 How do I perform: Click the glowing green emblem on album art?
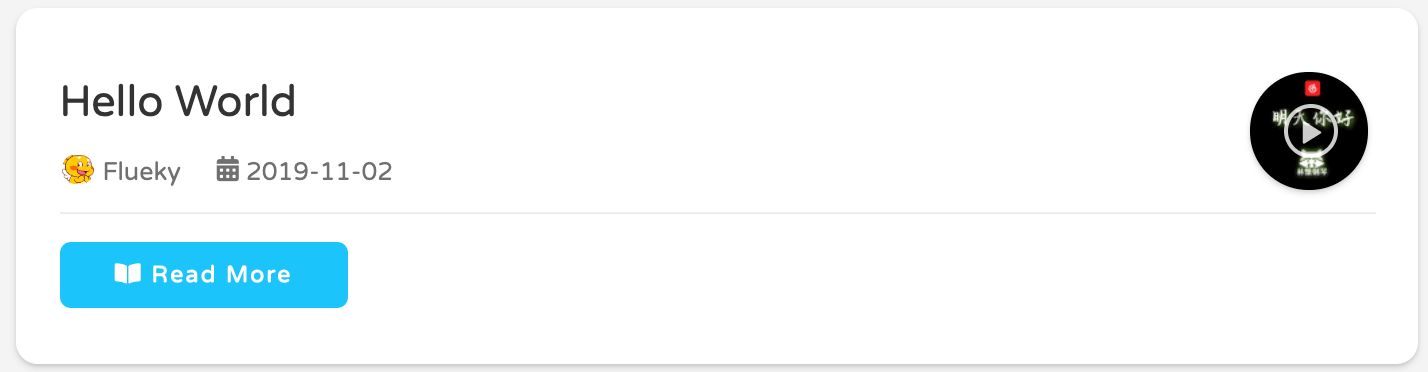[x=1309, y=160]
